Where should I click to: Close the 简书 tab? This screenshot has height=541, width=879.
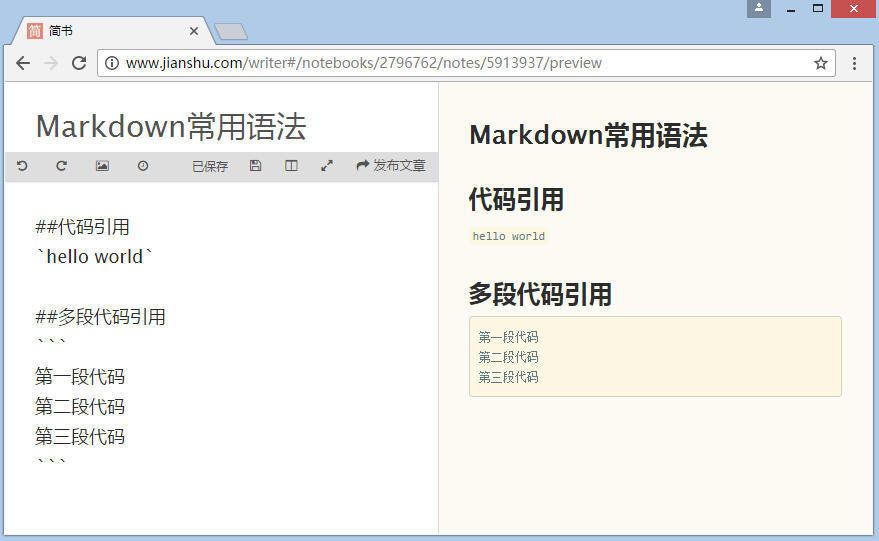pos(194,31)
